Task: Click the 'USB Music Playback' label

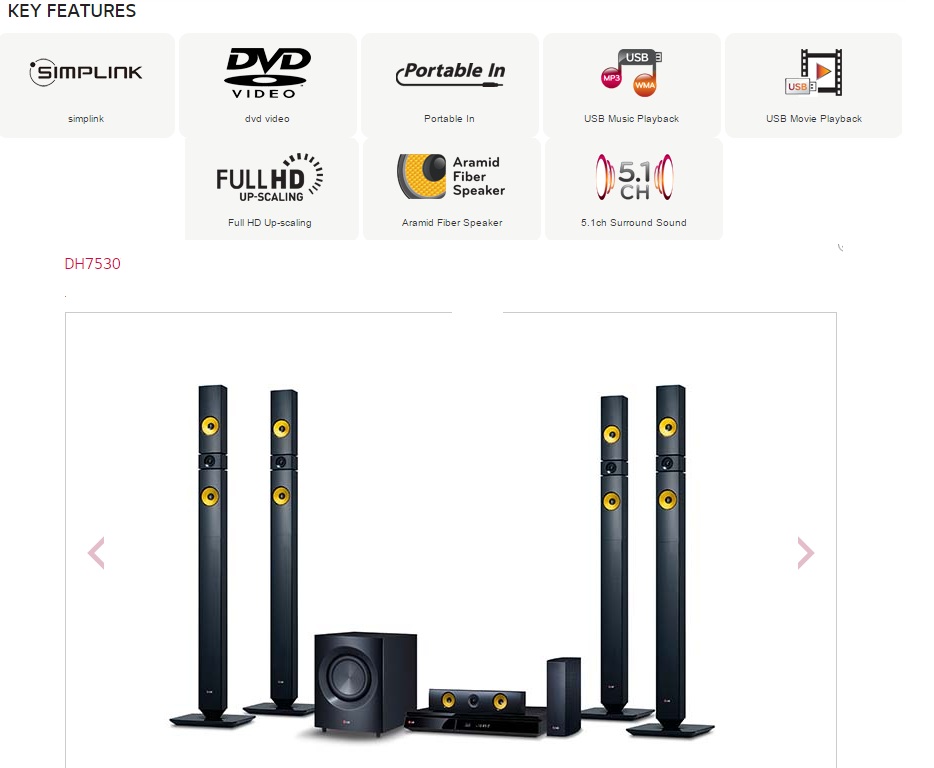Action: (631, 119)
